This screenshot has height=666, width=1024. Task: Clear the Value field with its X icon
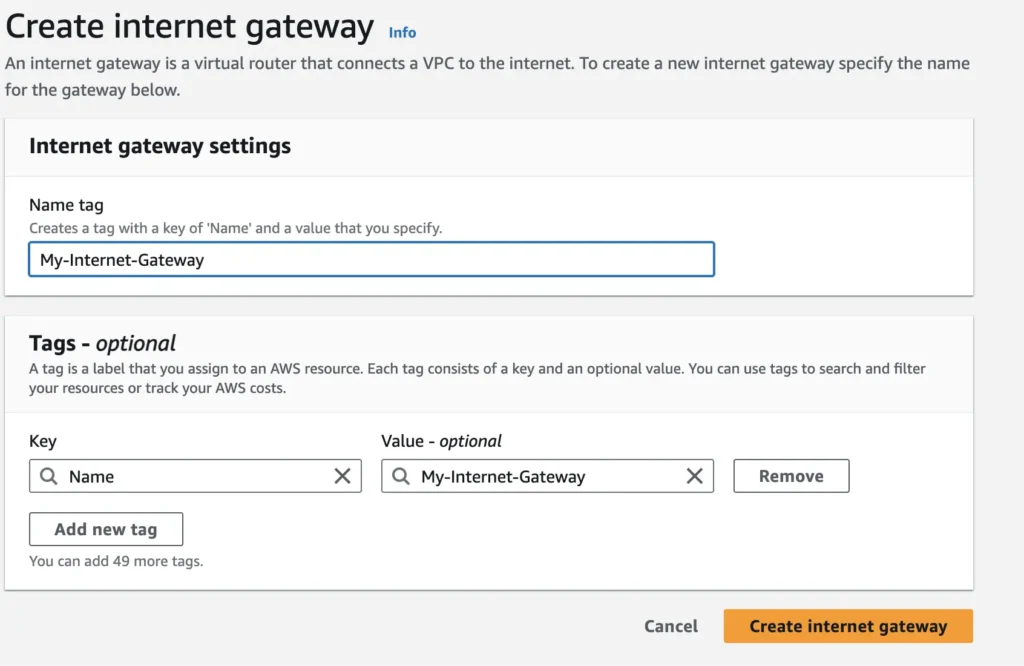click(x=694, y=477)
